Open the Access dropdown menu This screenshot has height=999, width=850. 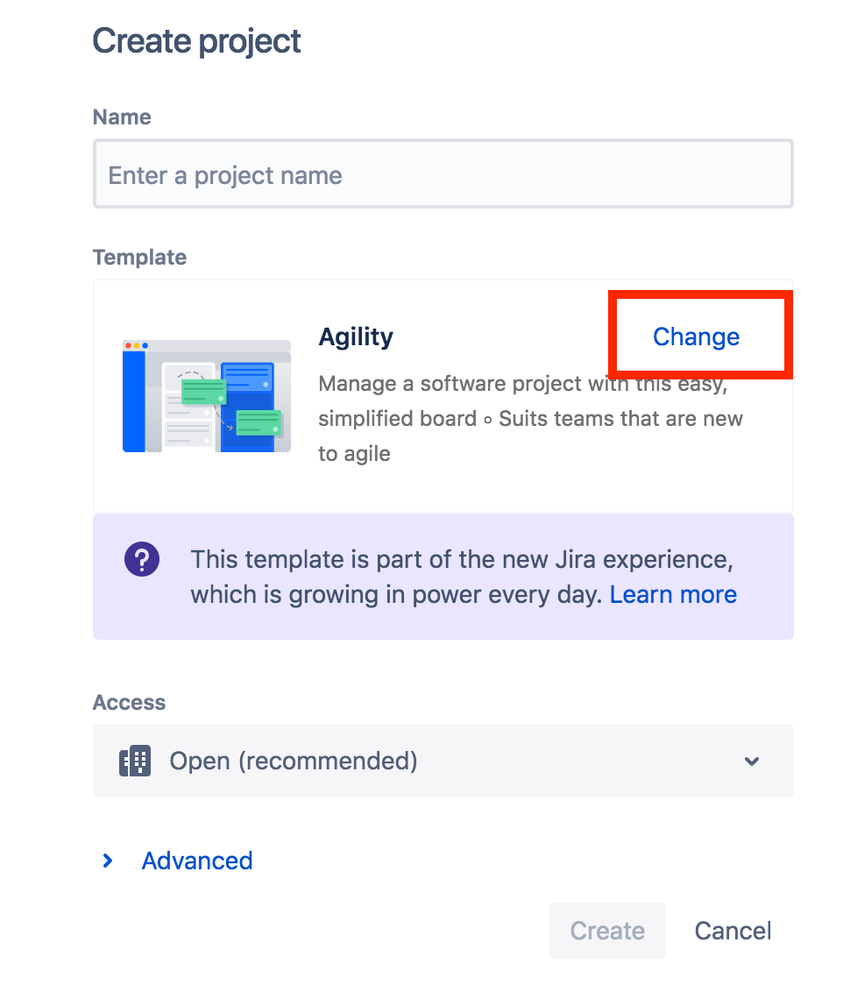[442, 761]
